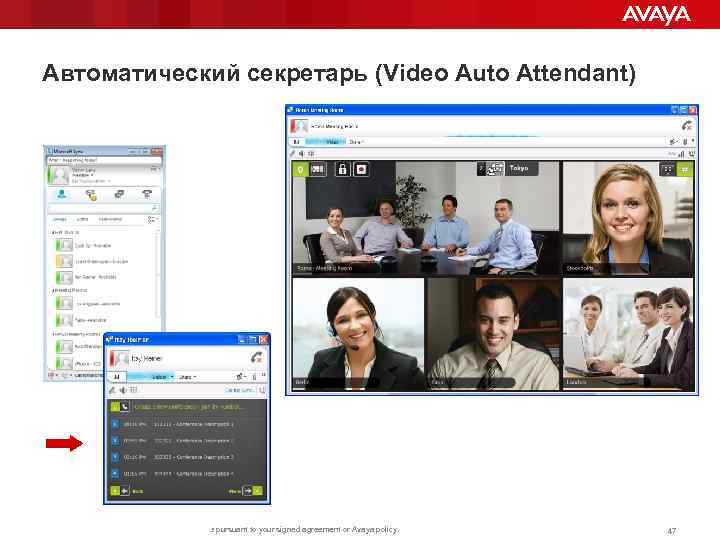Image resolution: width=720 pixels, height=540 pixels.
Task: Open the dial pad in small call window
Action: click(x=133, y=390)
